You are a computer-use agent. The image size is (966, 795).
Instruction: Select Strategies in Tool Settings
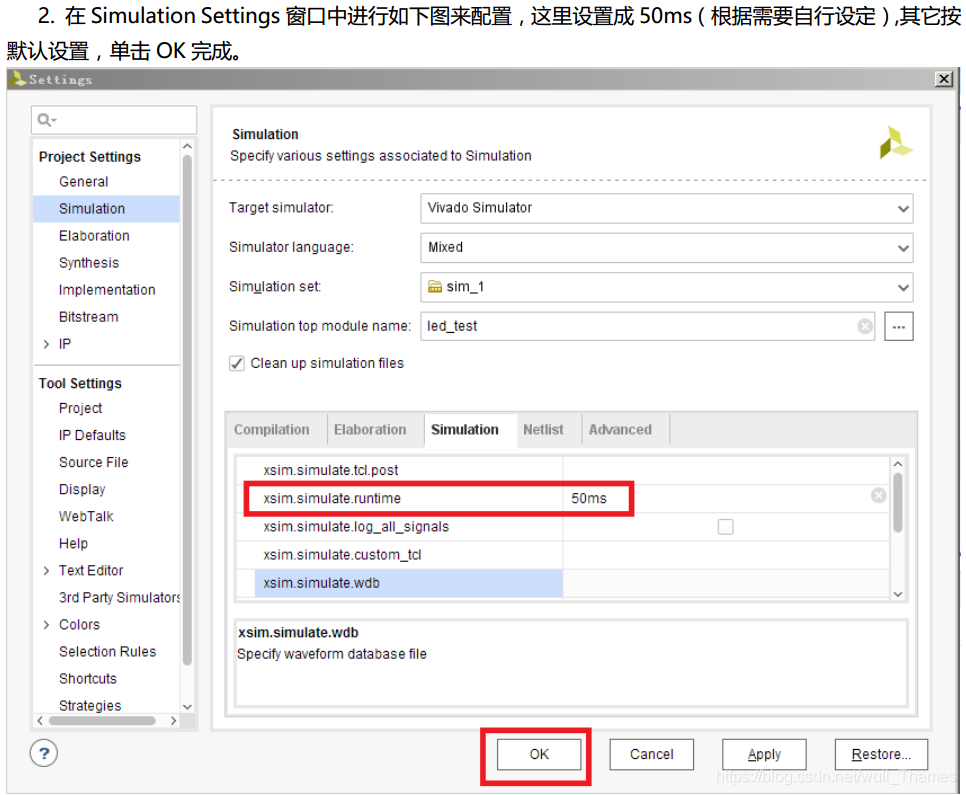pyautogui.click(x=90, y=706)
